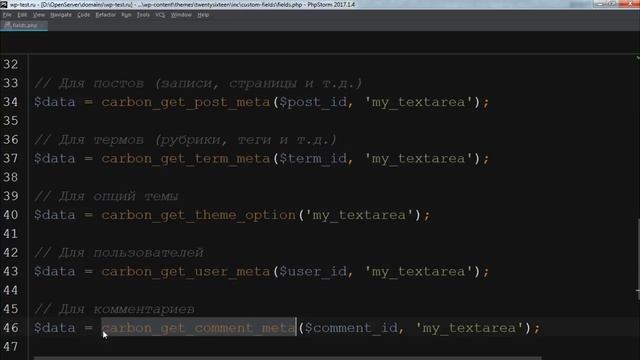Click carbon_get_term_meta function name
The height and width of the screenshot is (360, 640).
186,158
